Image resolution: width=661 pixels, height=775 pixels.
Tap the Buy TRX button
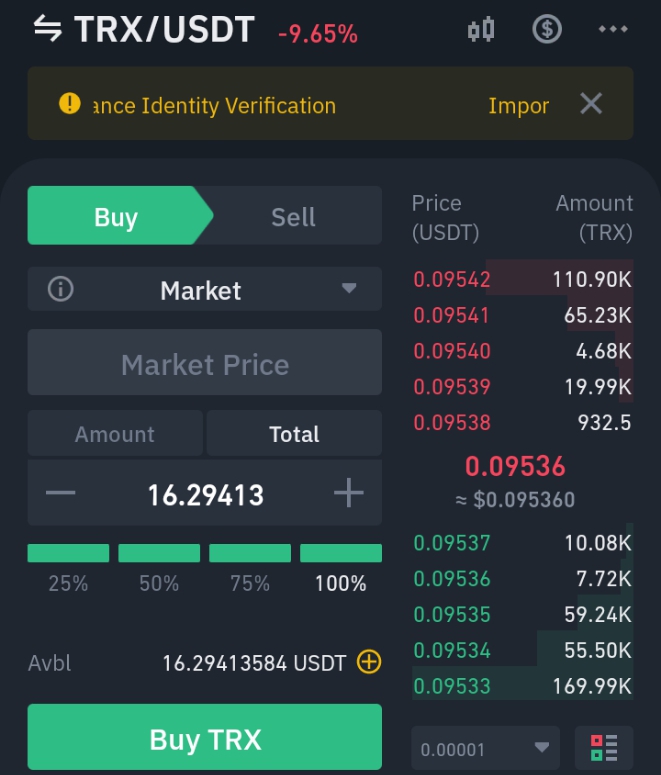click(205, 737)
